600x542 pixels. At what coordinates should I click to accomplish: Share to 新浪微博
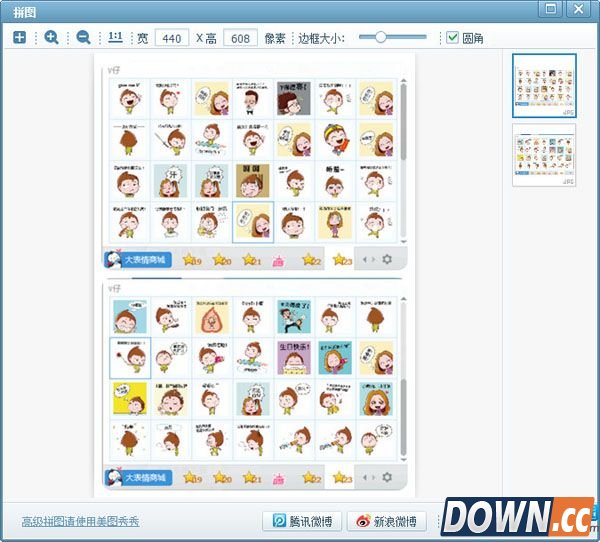386,521
